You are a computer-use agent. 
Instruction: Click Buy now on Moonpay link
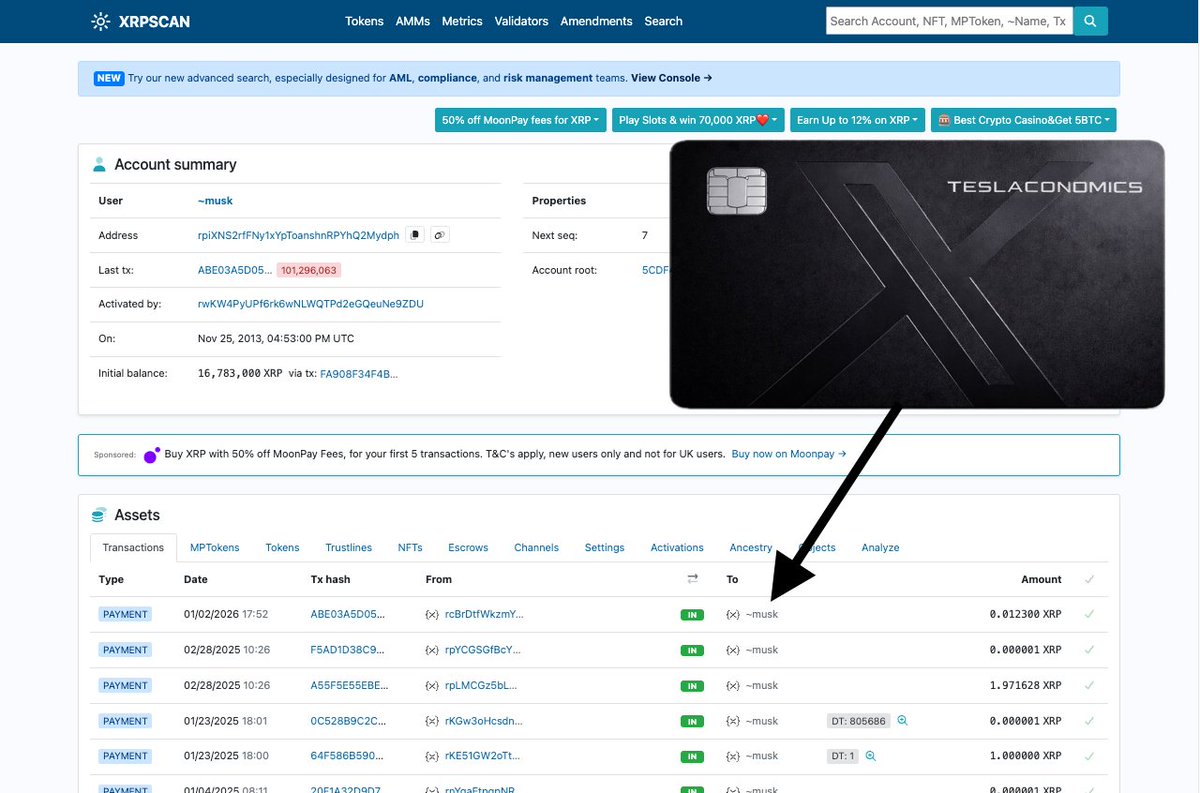coord(789,454)
